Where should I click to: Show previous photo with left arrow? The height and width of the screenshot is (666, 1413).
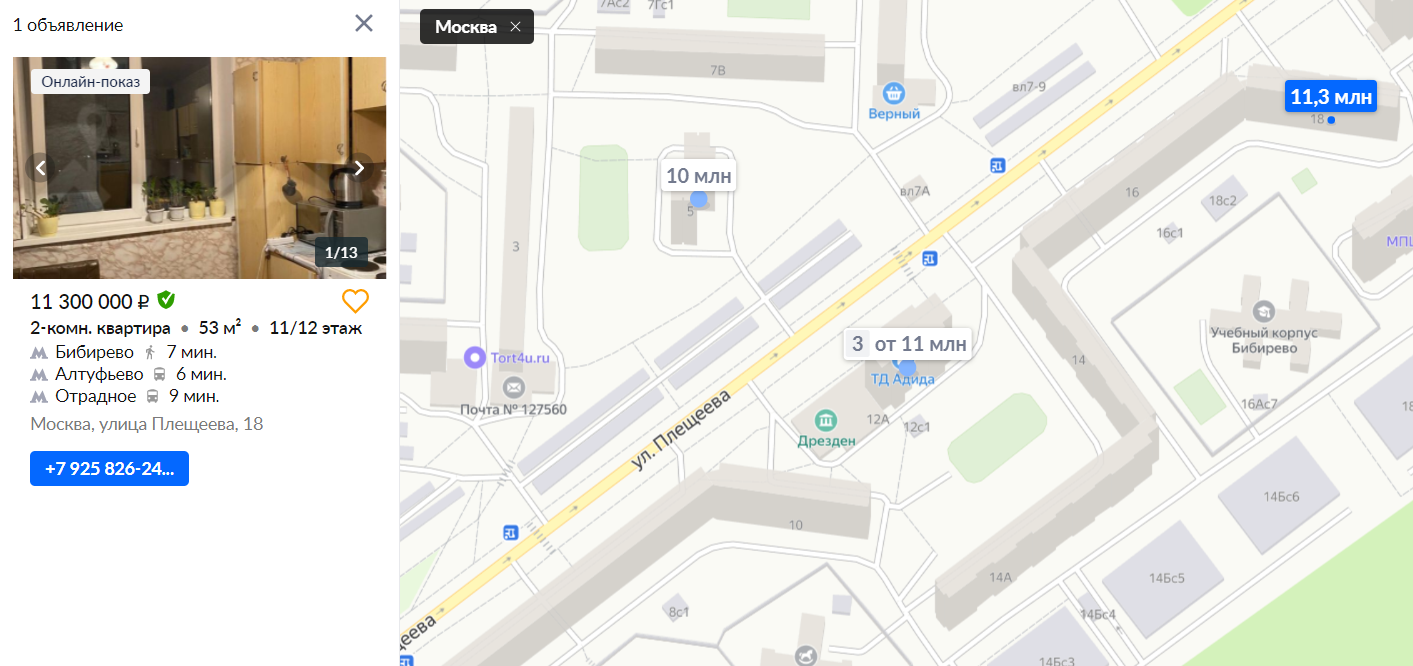pyautogui.click(x=41, y=168)
